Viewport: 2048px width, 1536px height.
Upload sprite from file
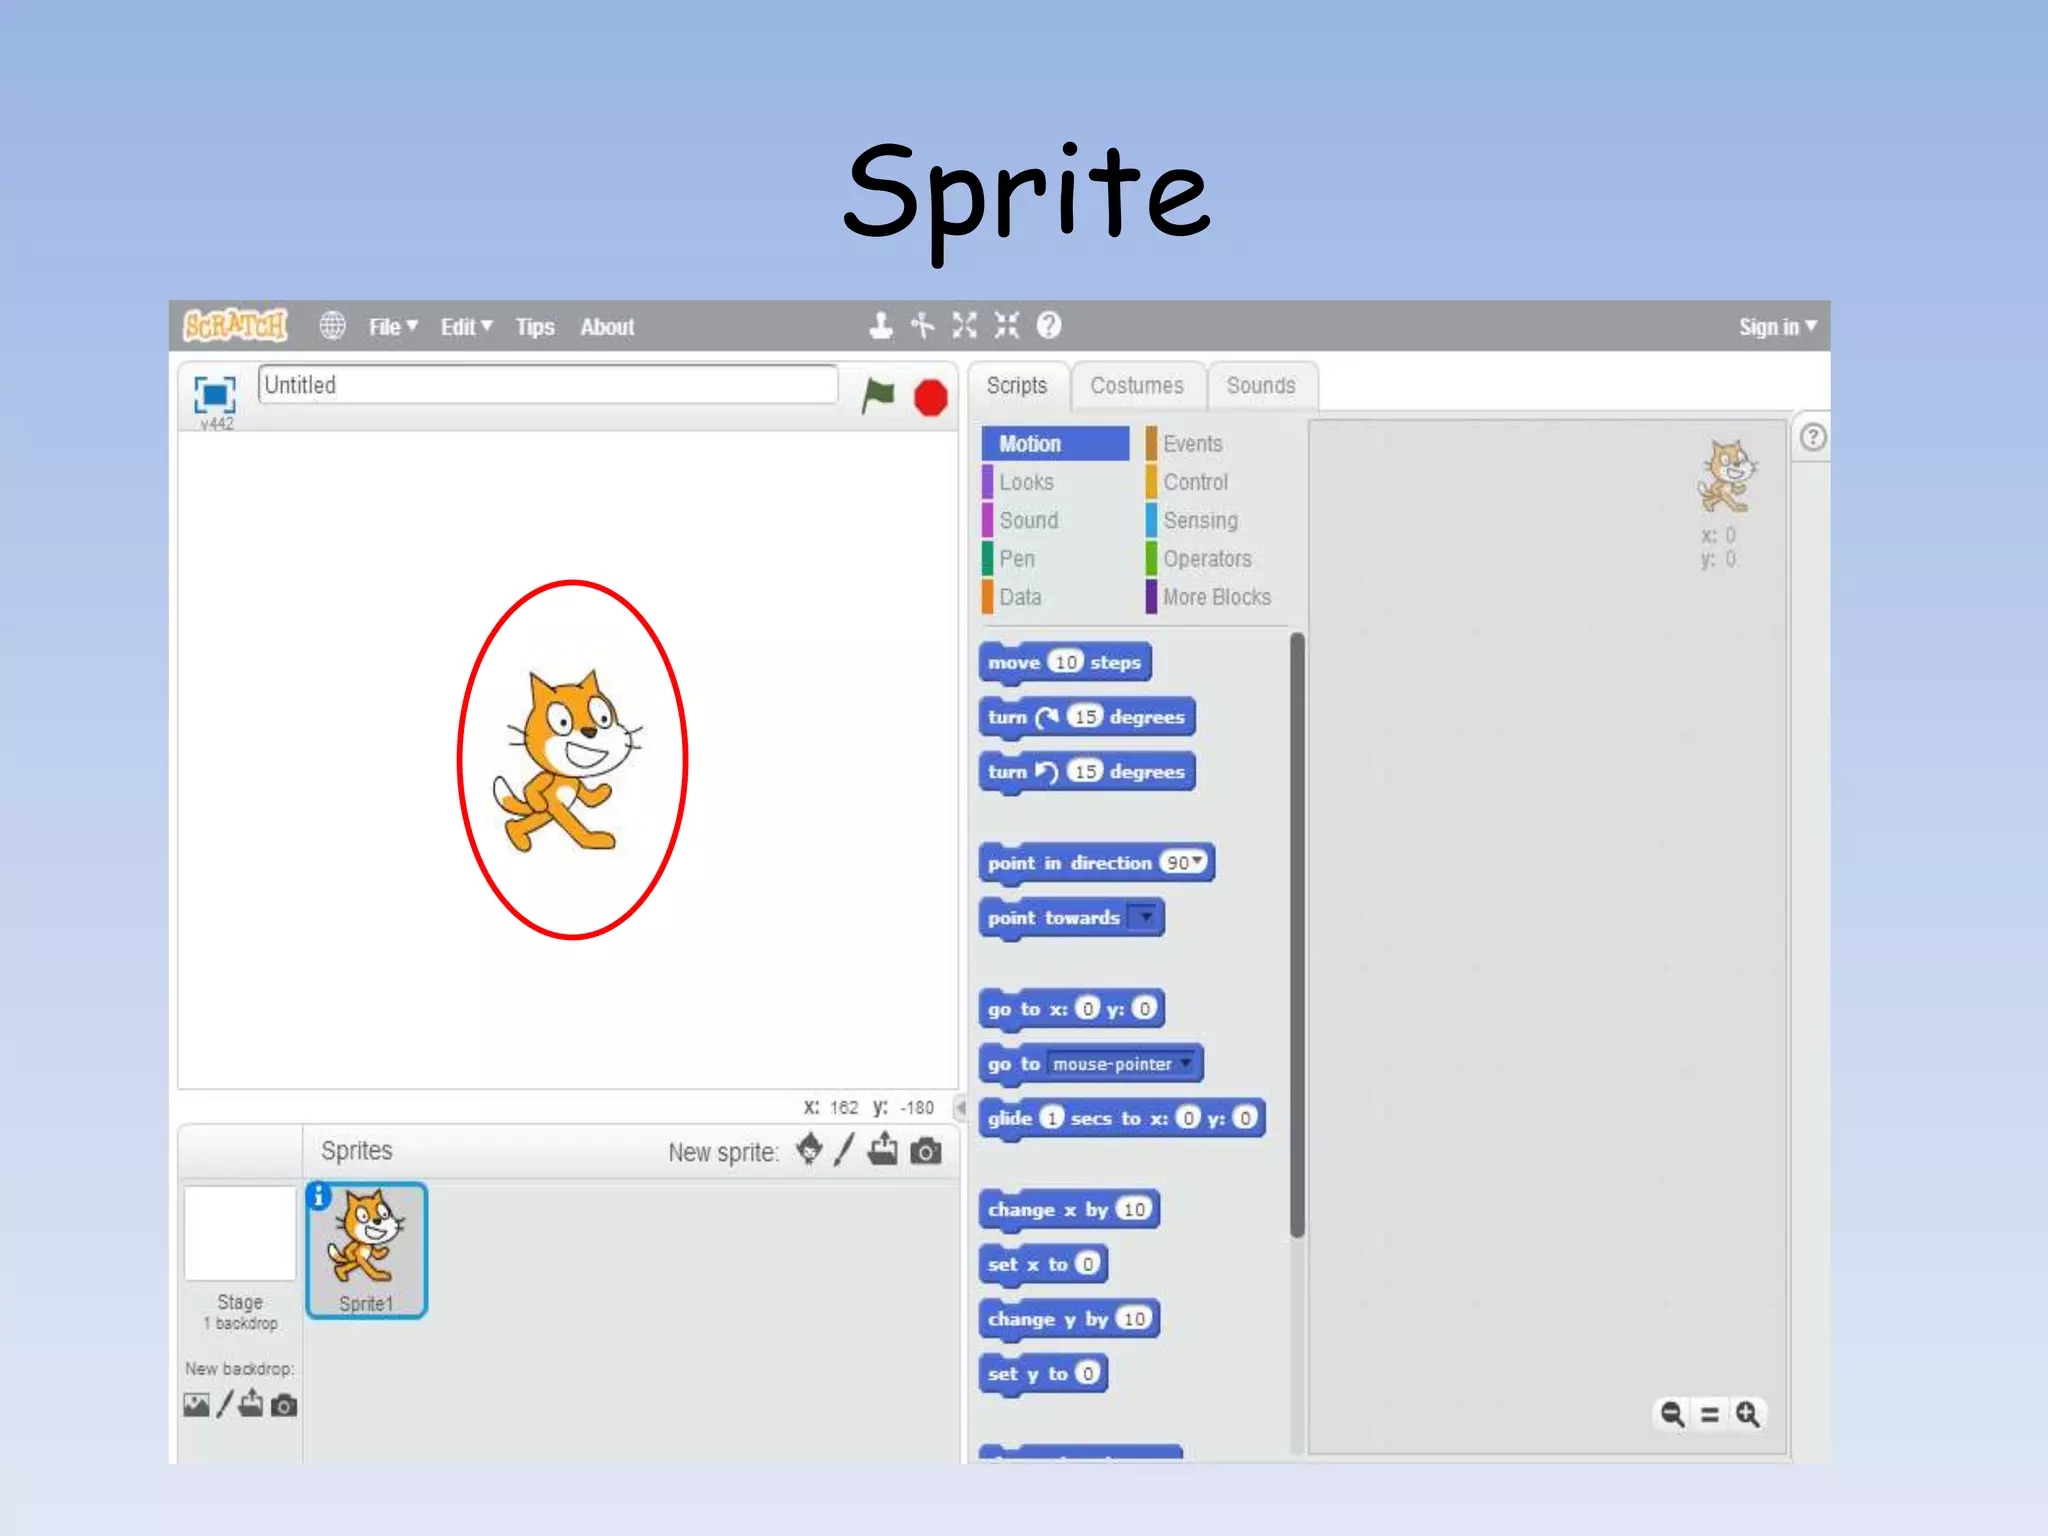click(883, 1150)
